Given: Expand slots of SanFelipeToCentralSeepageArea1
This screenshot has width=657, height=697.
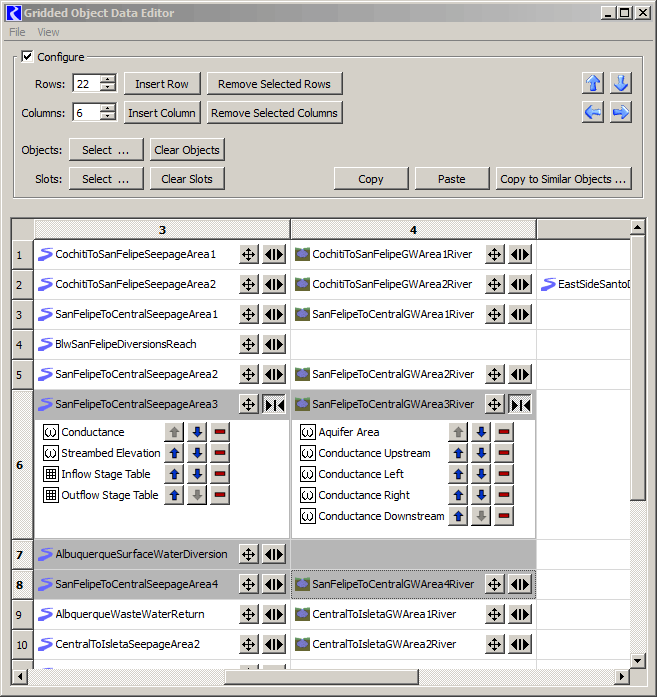Looking at the screenshot, I should [274, 315].
